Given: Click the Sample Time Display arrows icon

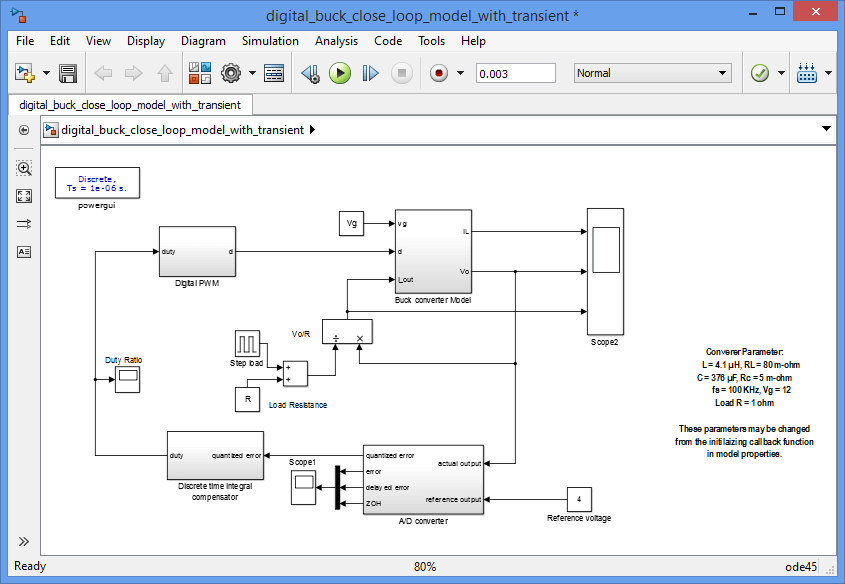Looking at the screenshot, I should pyautogui.click(x=24, y=224).
